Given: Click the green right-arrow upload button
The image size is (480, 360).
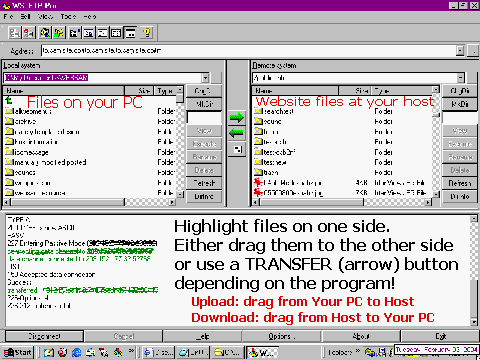Looking at the screenshot, I should [x=237, y=117].
